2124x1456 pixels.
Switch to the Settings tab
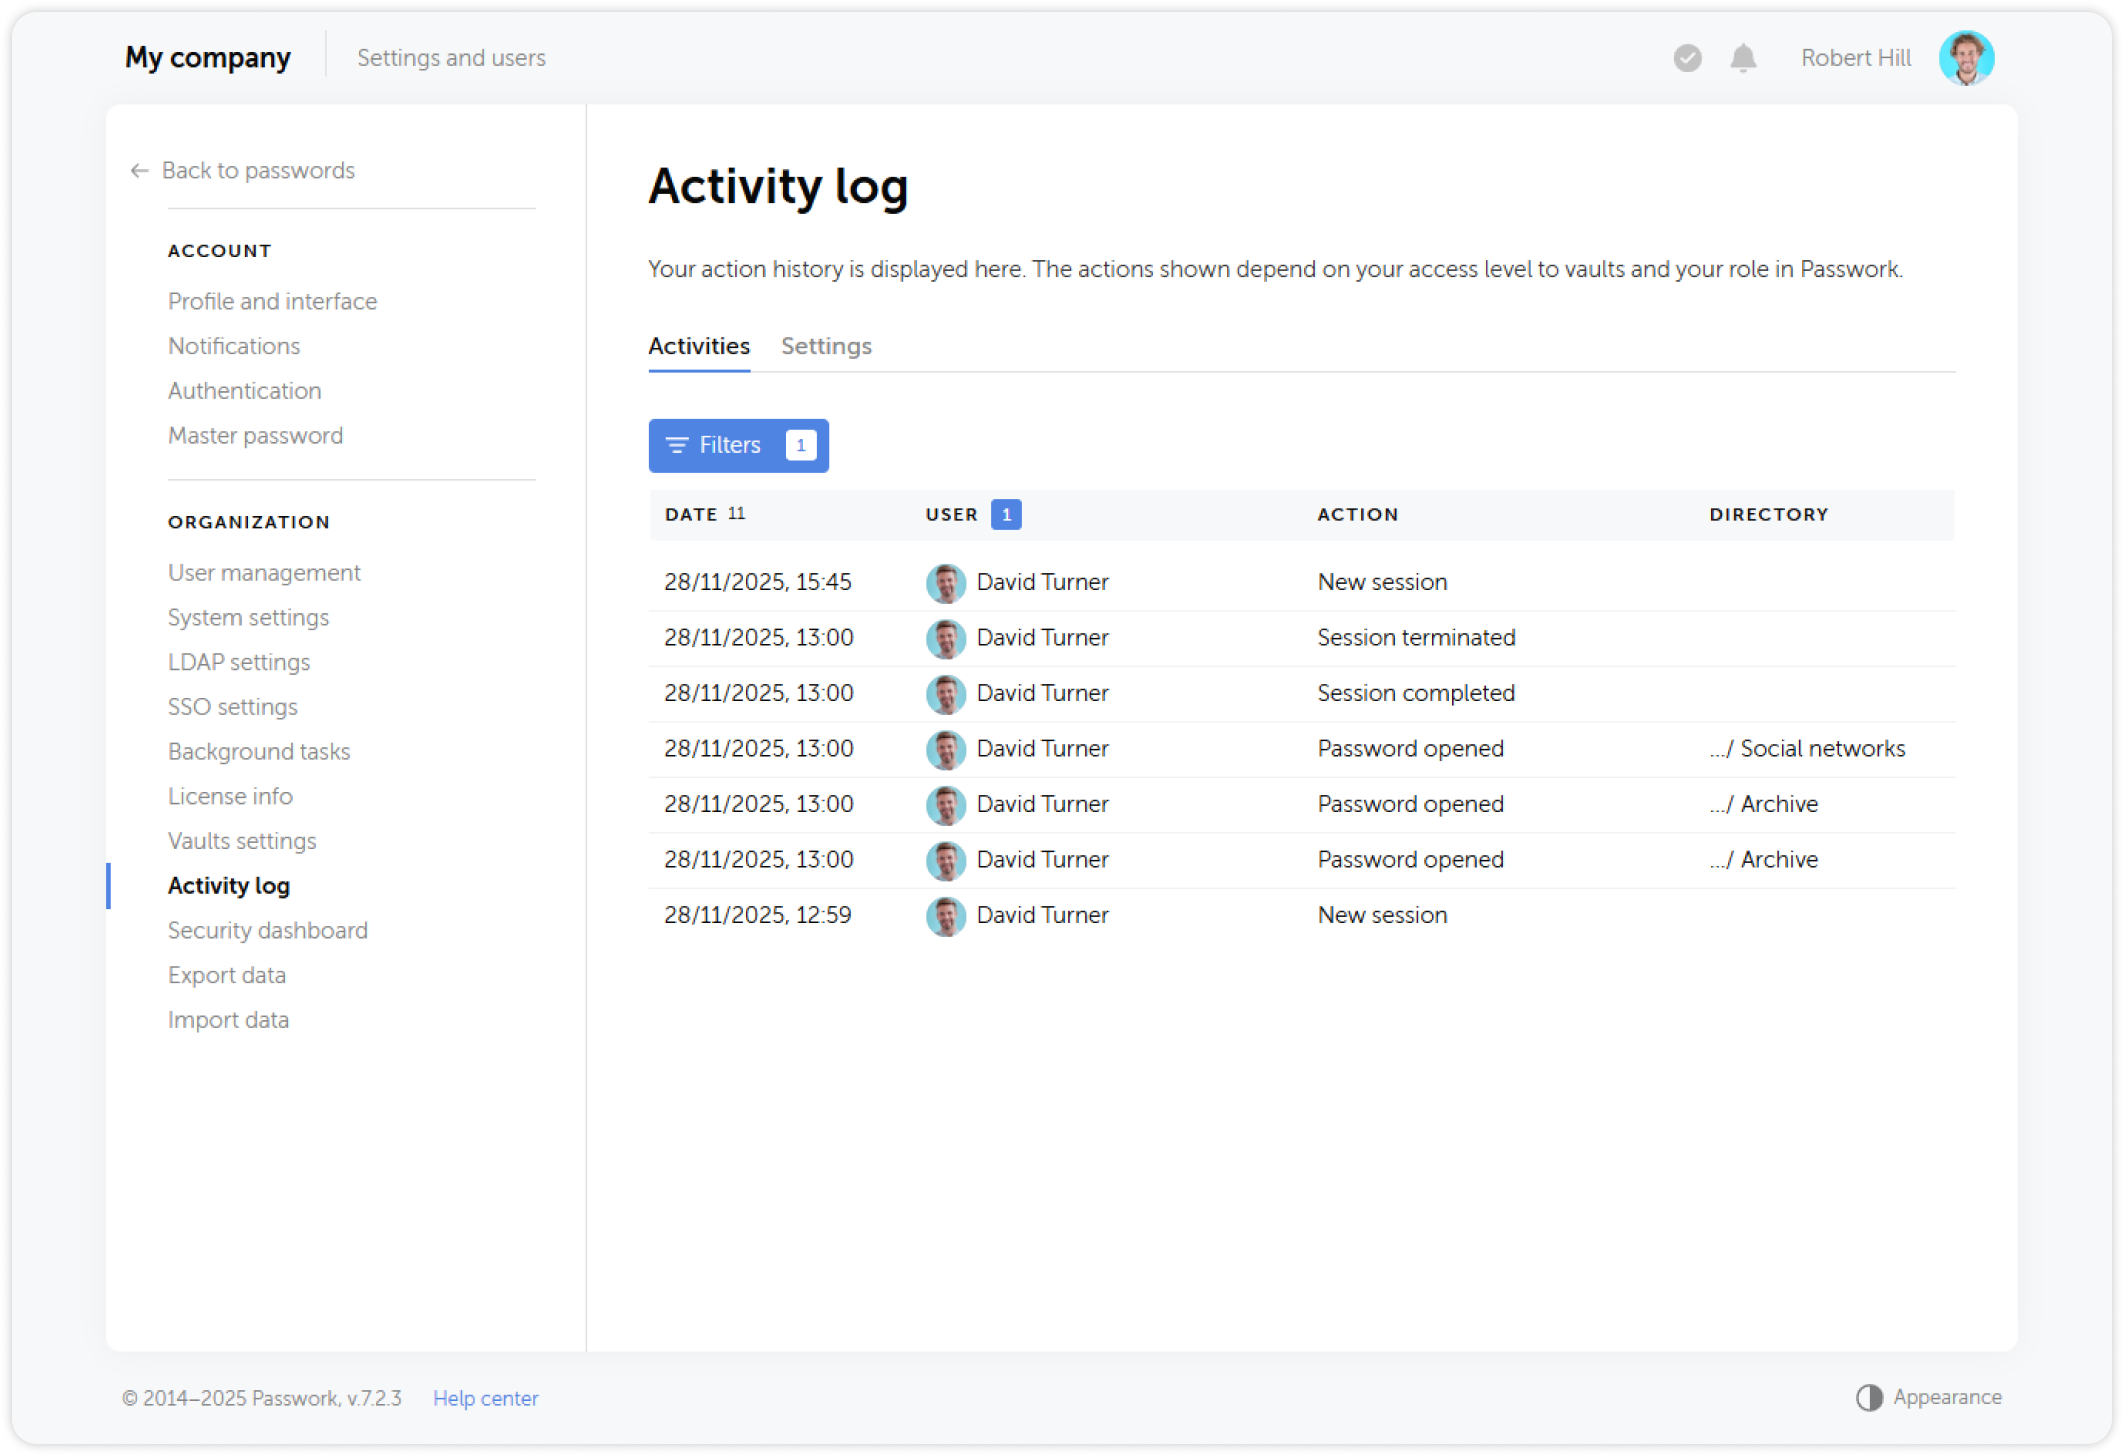point(826,346)
